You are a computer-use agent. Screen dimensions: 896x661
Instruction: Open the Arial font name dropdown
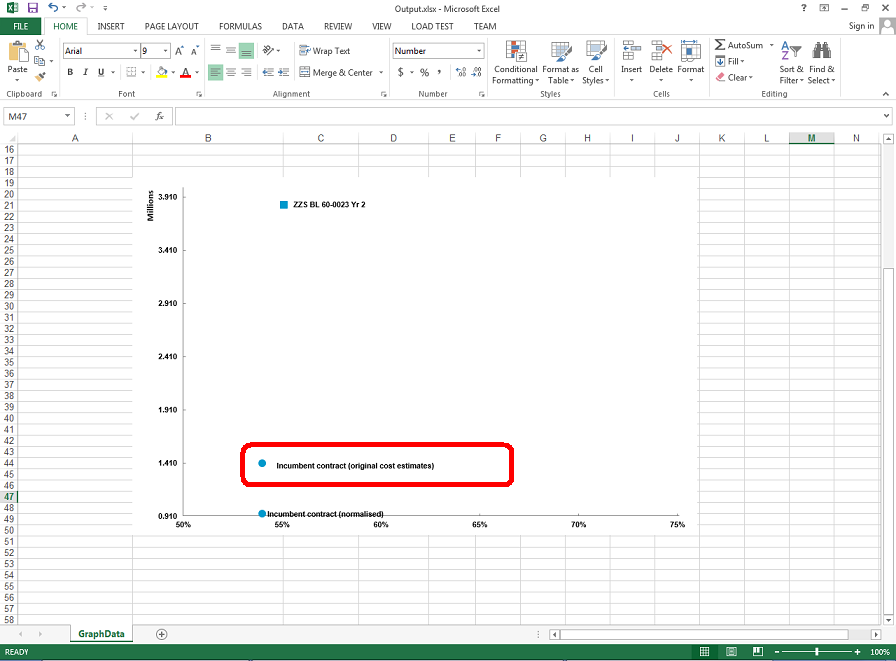[135, 51]
